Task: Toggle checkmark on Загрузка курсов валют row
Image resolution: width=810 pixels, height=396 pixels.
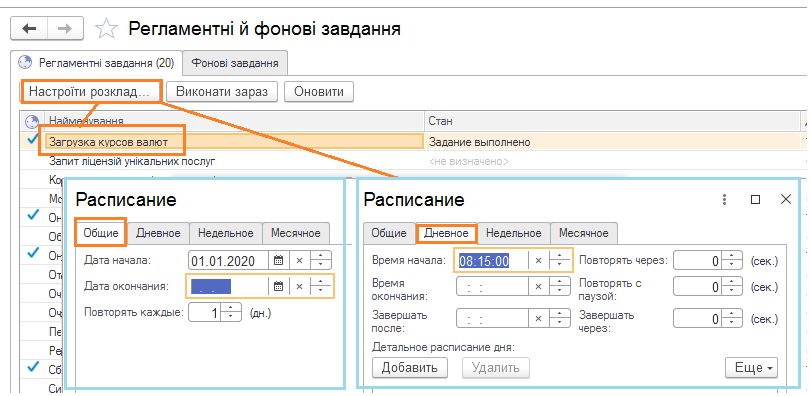Action: [32, 138]
